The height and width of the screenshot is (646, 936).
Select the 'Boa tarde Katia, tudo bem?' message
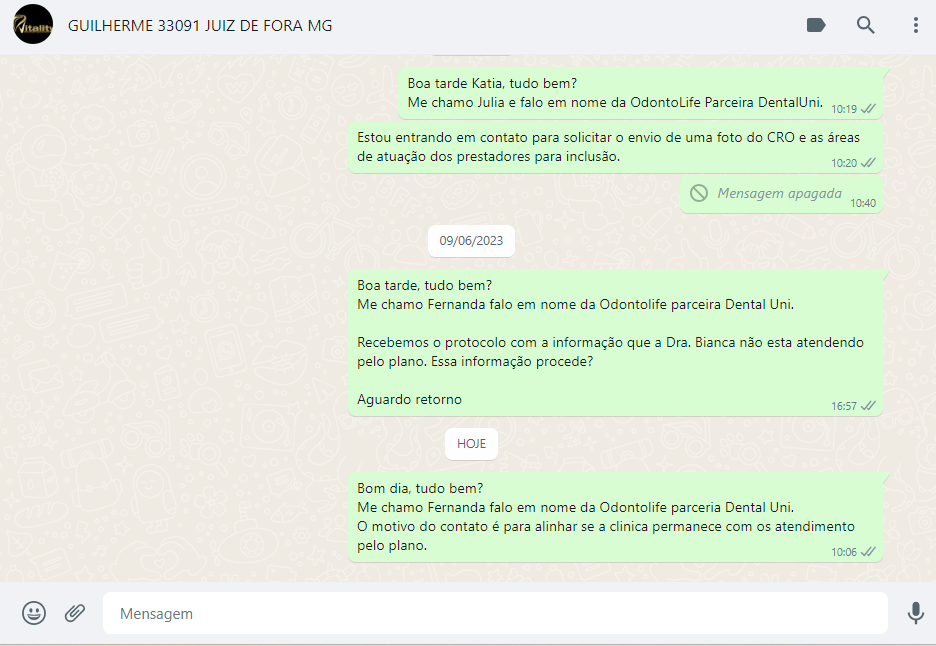coord(641,93)
